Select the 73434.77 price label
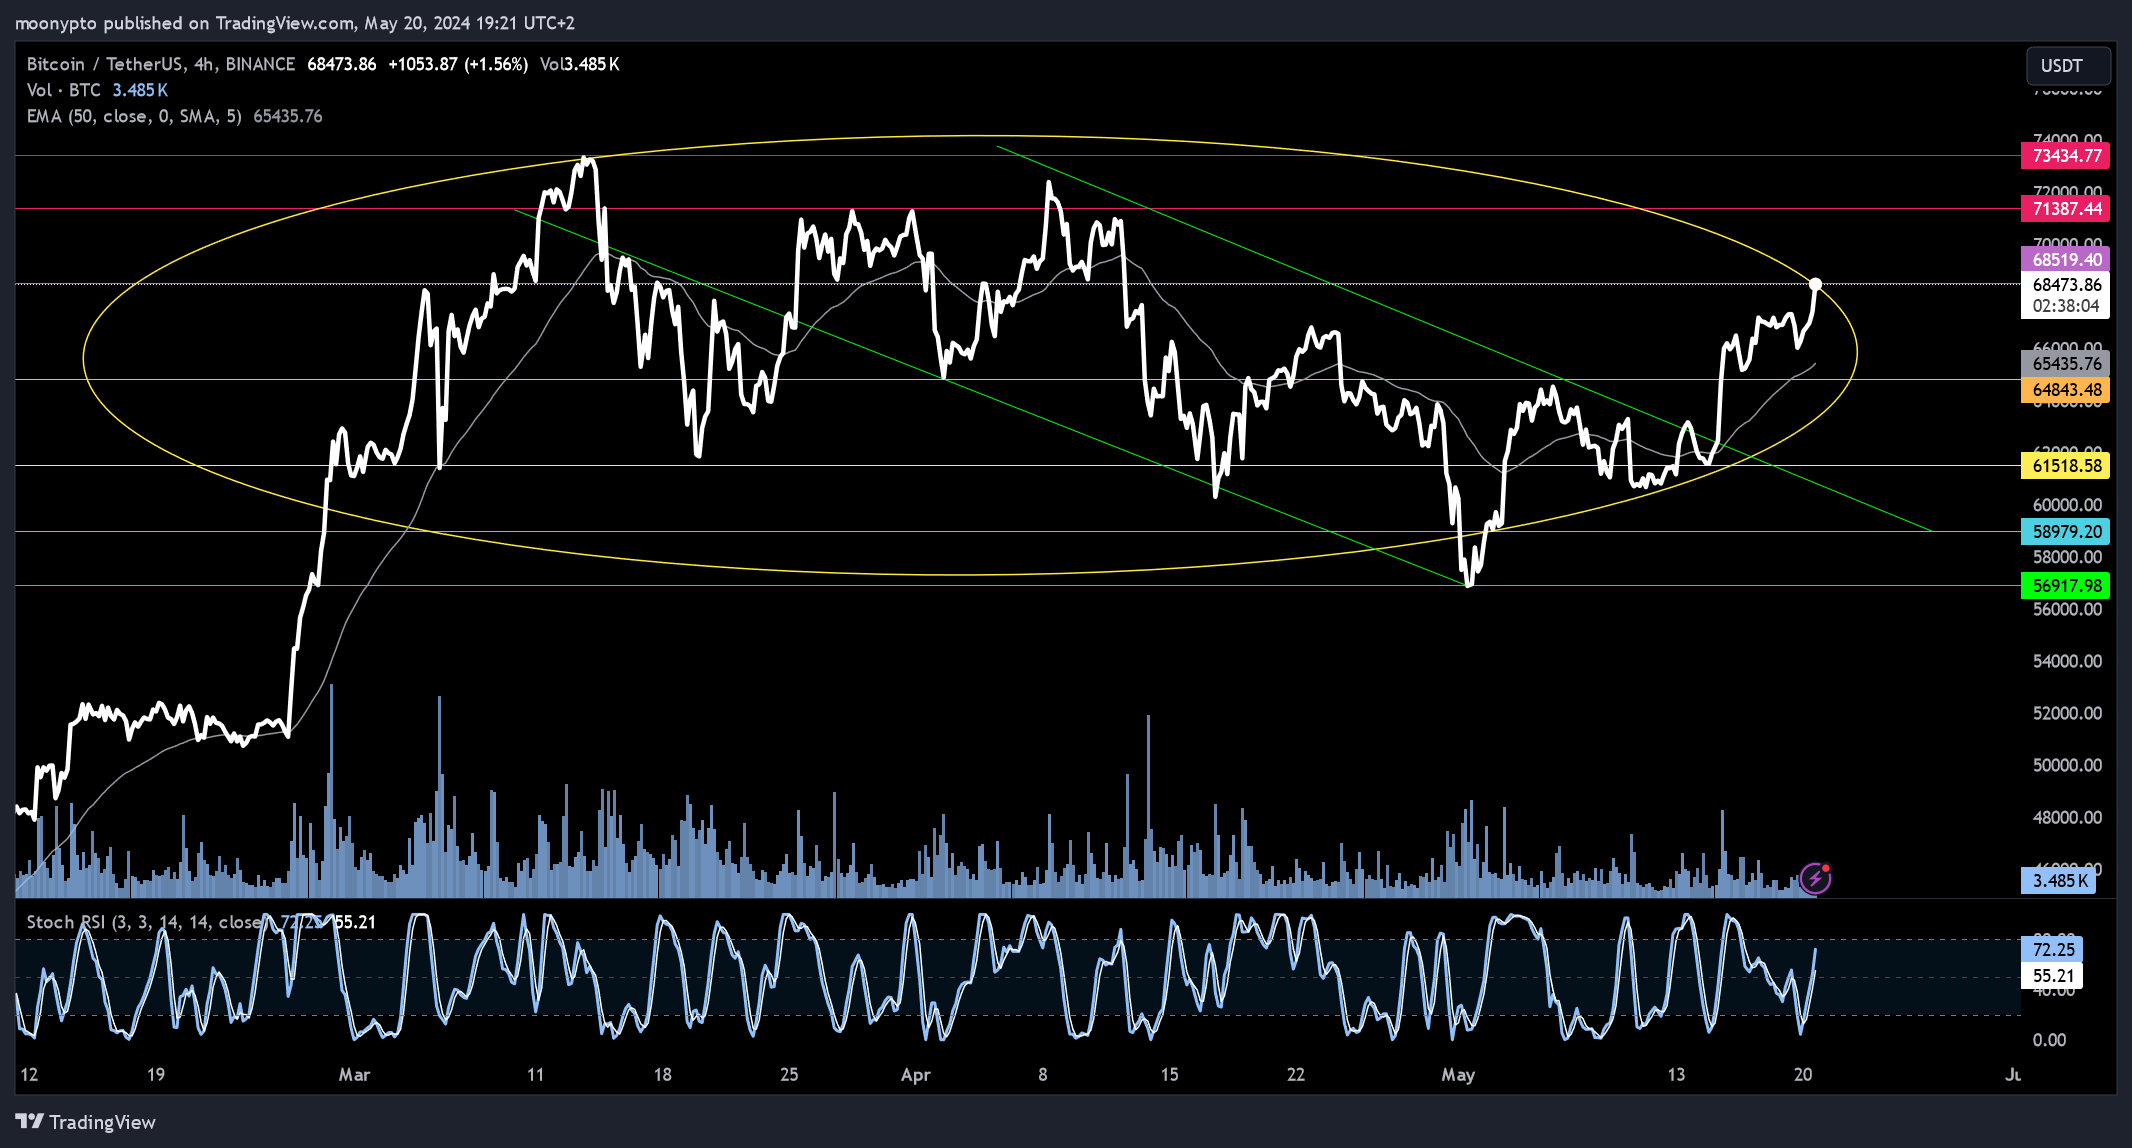 tap(2065, 155)
